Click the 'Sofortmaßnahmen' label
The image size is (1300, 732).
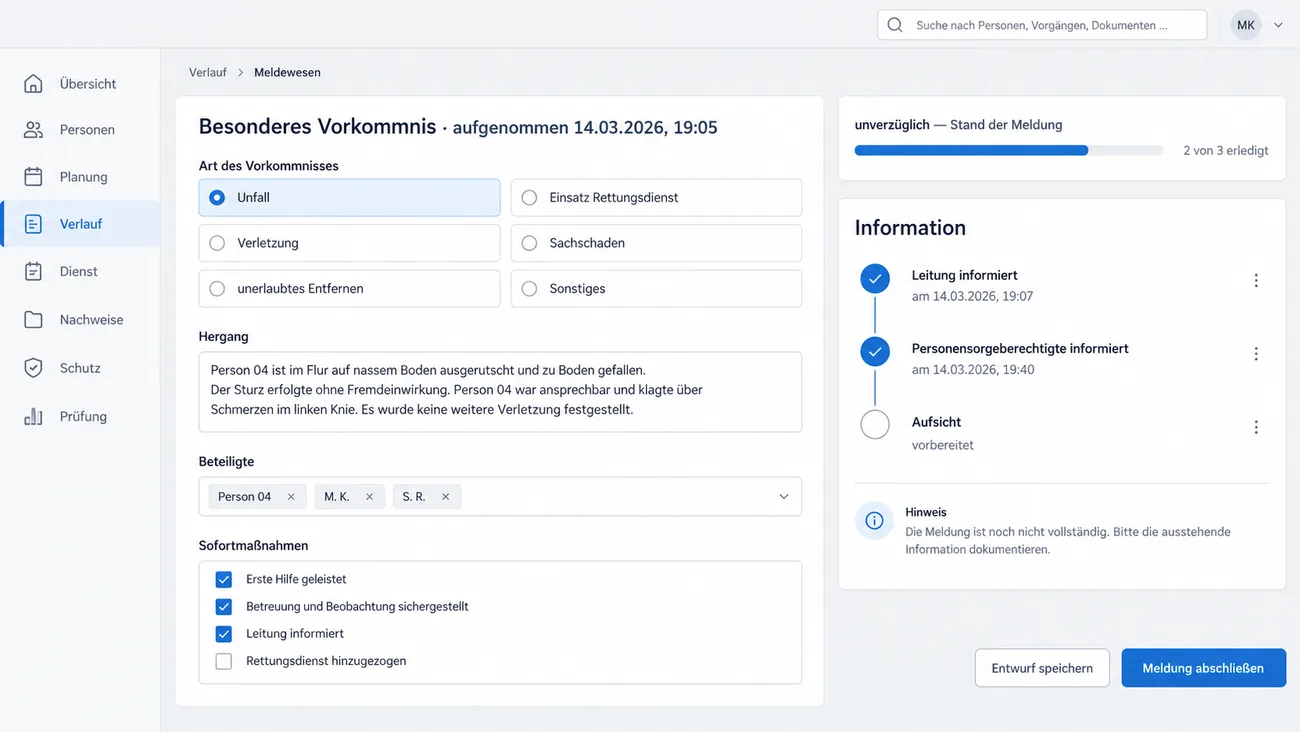coord(253,546)
